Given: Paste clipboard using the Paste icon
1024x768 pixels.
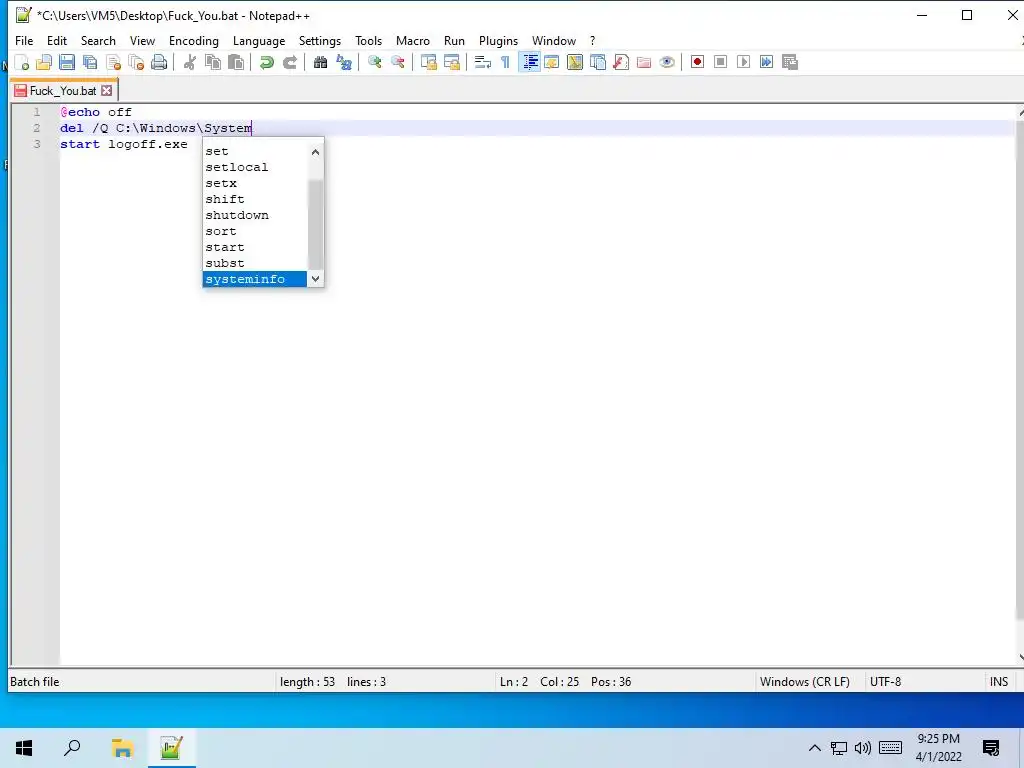Looking at the screenshot, I should [x=236, y=62].
